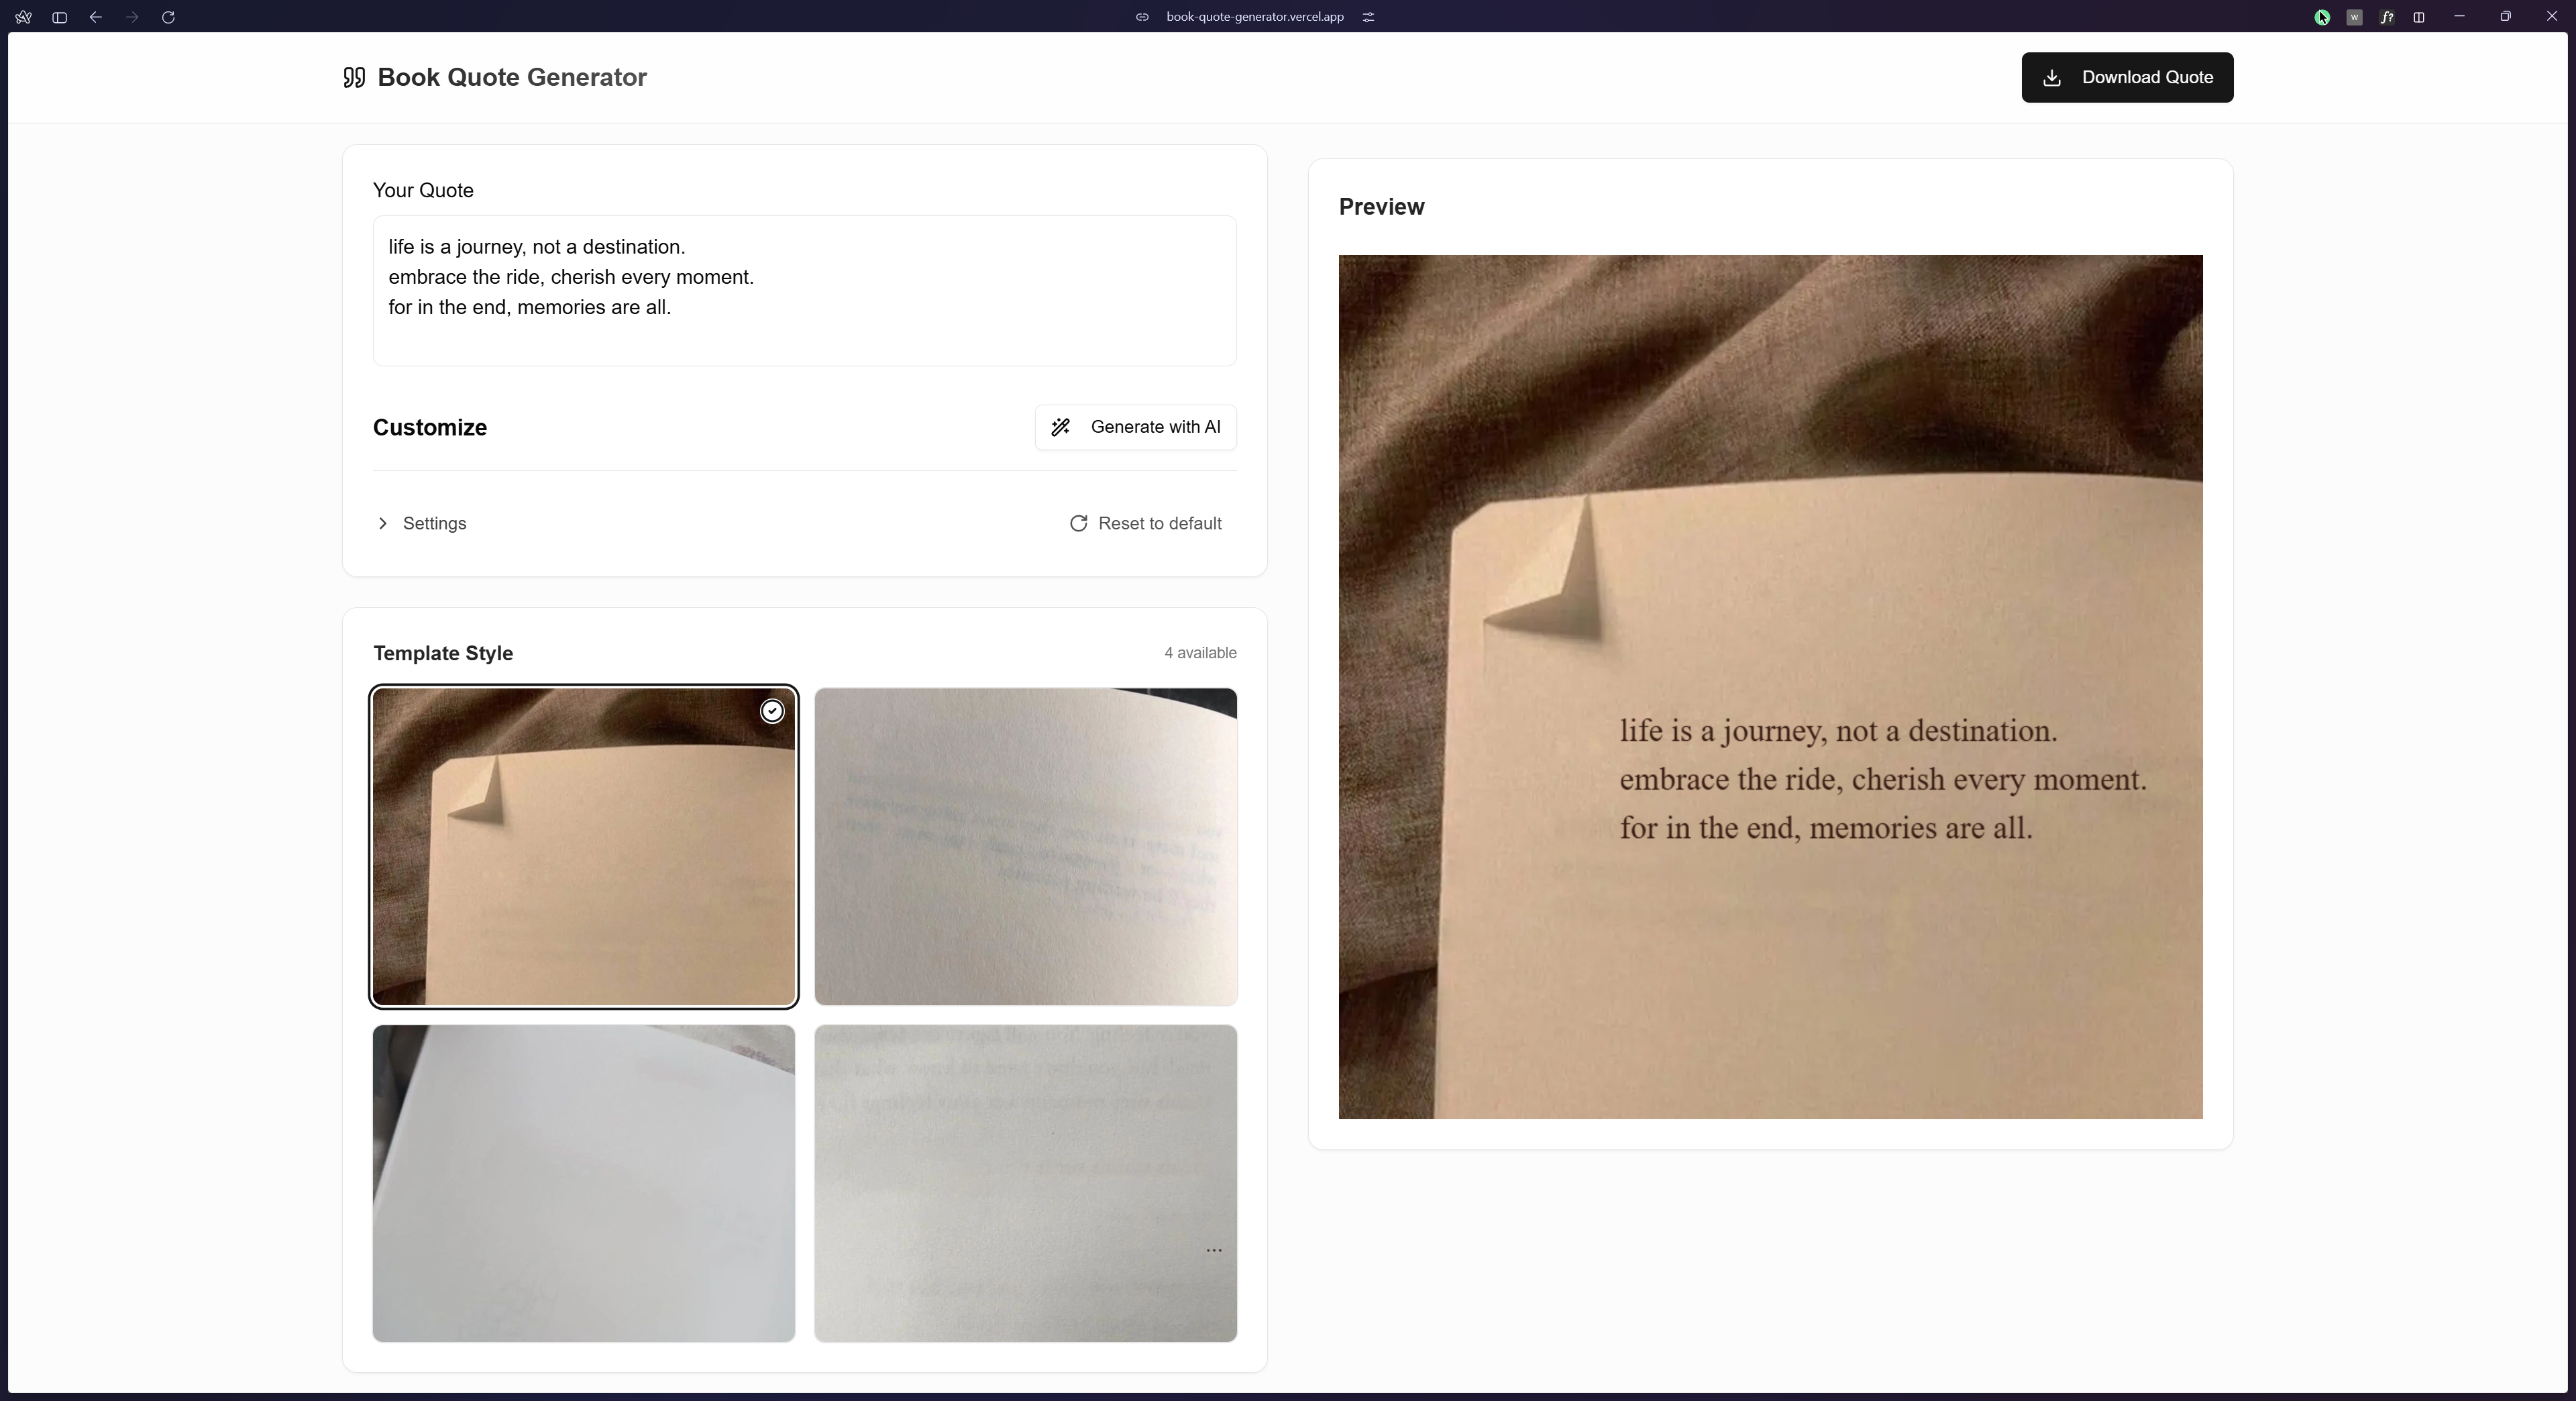This screenshot has width=2576, height=1401.
Task: Expand the Settings section
Action: coord(434,524)
